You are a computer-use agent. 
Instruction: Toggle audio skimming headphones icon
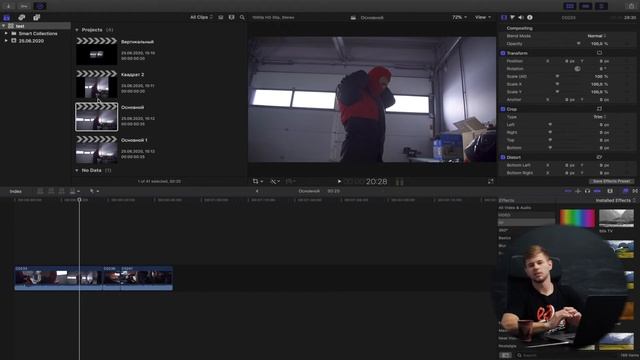[587, 191]
